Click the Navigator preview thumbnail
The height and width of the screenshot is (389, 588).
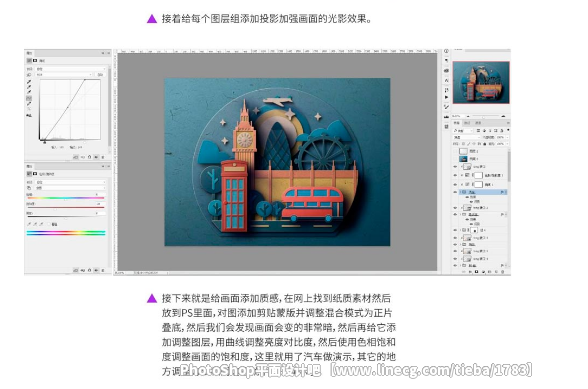click(481, 83)
